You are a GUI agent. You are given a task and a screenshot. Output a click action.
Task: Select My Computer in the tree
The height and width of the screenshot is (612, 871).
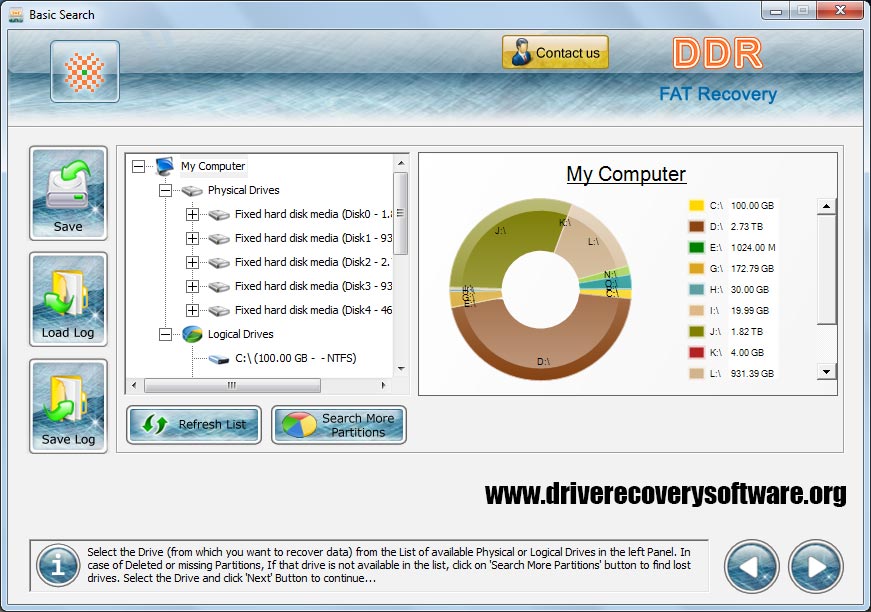[x=213, y=166]
